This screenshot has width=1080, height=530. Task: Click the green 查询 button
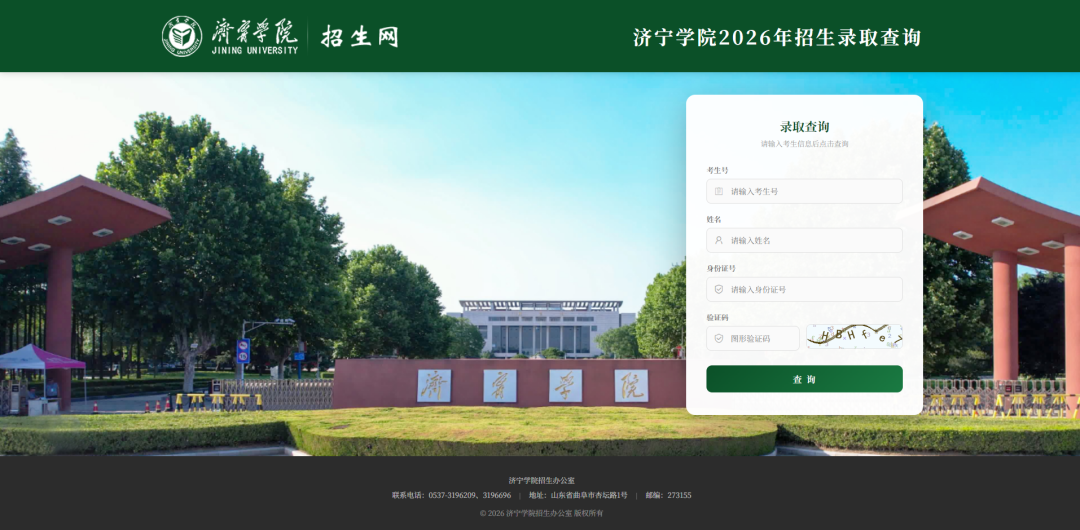804,379
